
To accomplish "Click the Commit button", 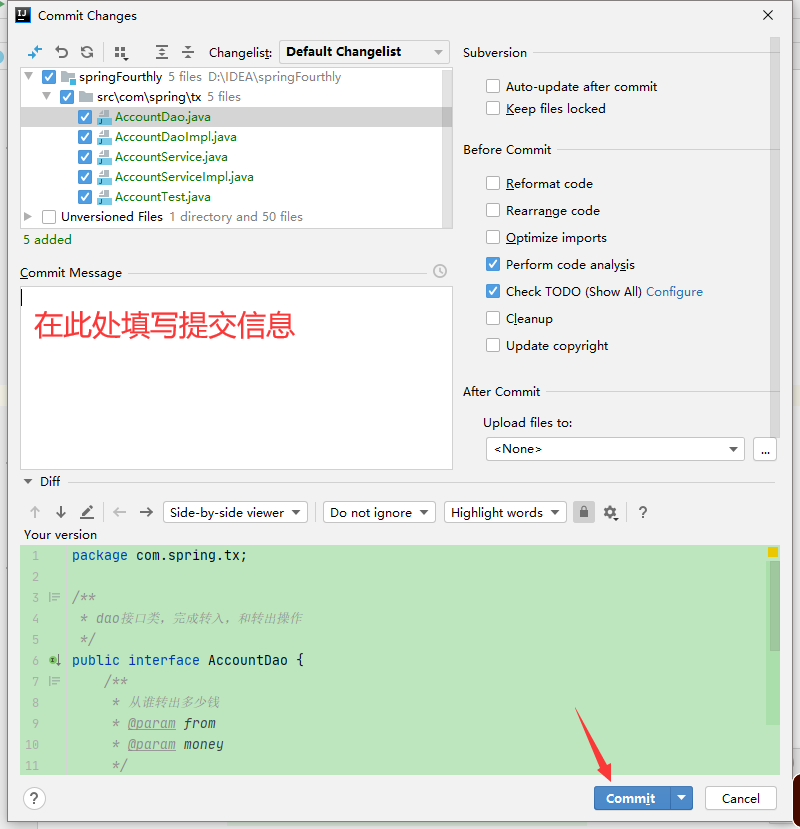I will [632, 798].
